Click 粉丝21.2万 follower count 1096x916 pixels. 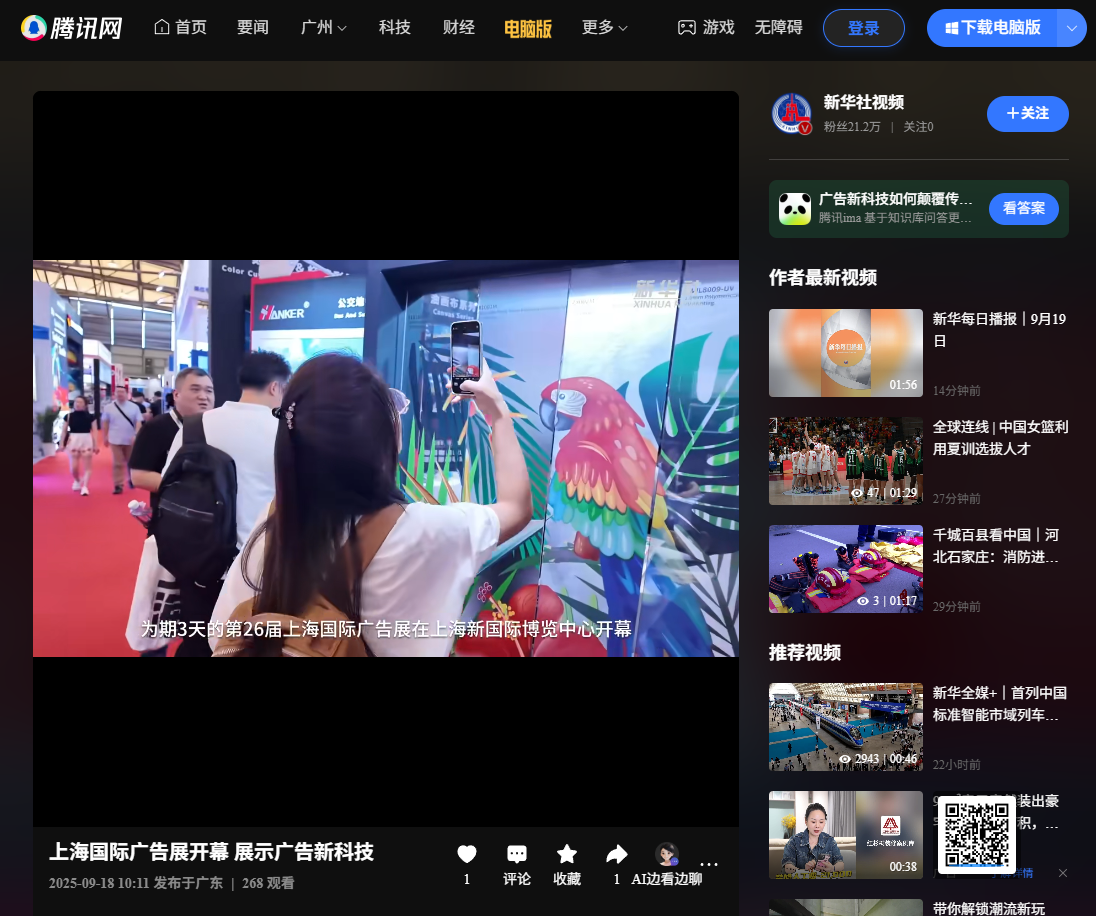(851, 127)
